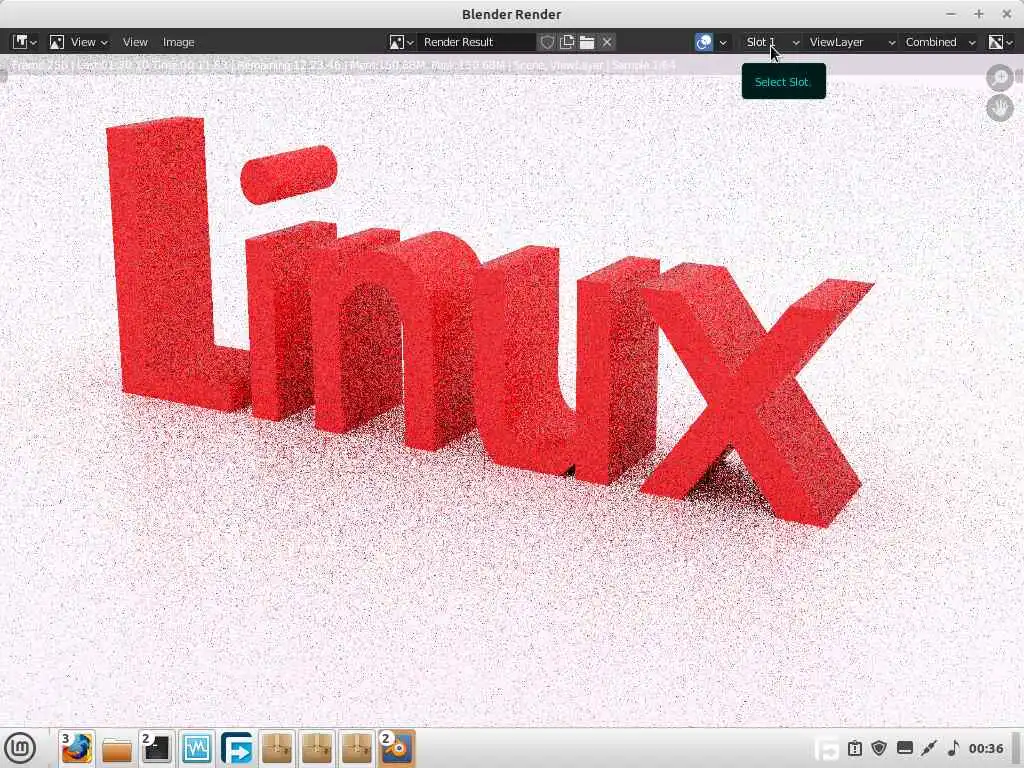
Task: Click the open image folder icon
Action: pos(587,42)
